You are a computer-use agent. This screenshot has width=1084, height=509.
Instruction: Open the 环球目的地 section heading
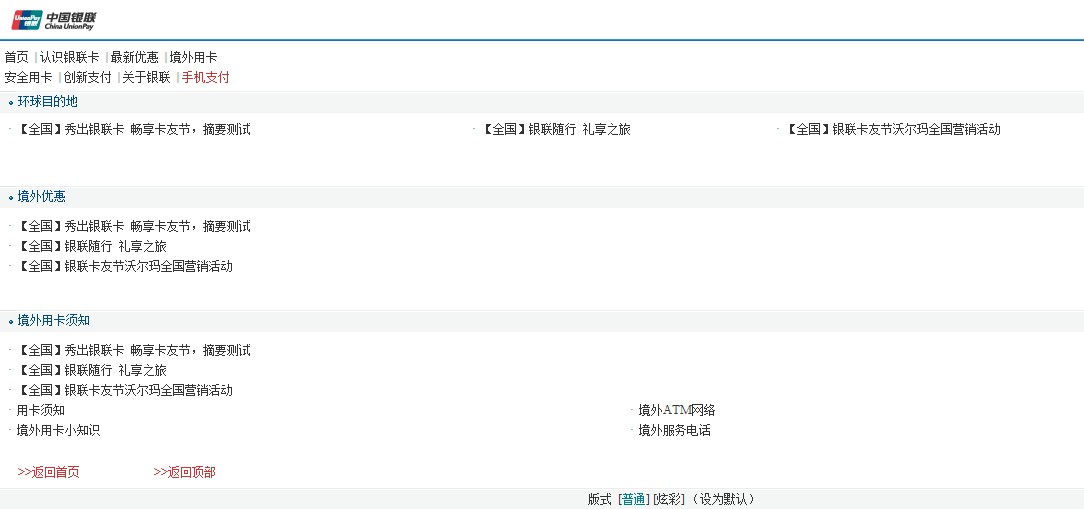click(x=48, y=102)
